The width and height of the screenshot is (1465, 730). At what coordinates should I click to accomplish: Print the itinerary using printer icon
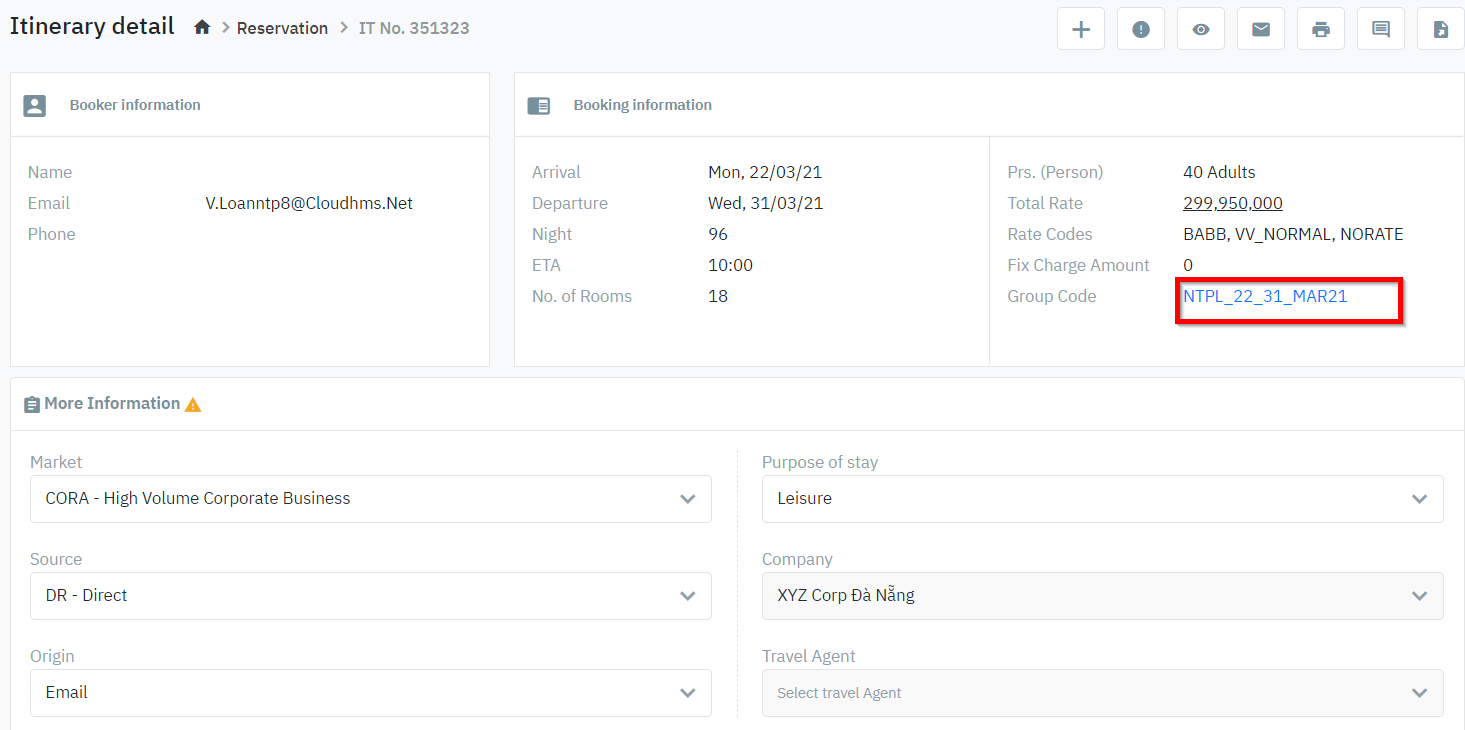(x=1321, y=29)
